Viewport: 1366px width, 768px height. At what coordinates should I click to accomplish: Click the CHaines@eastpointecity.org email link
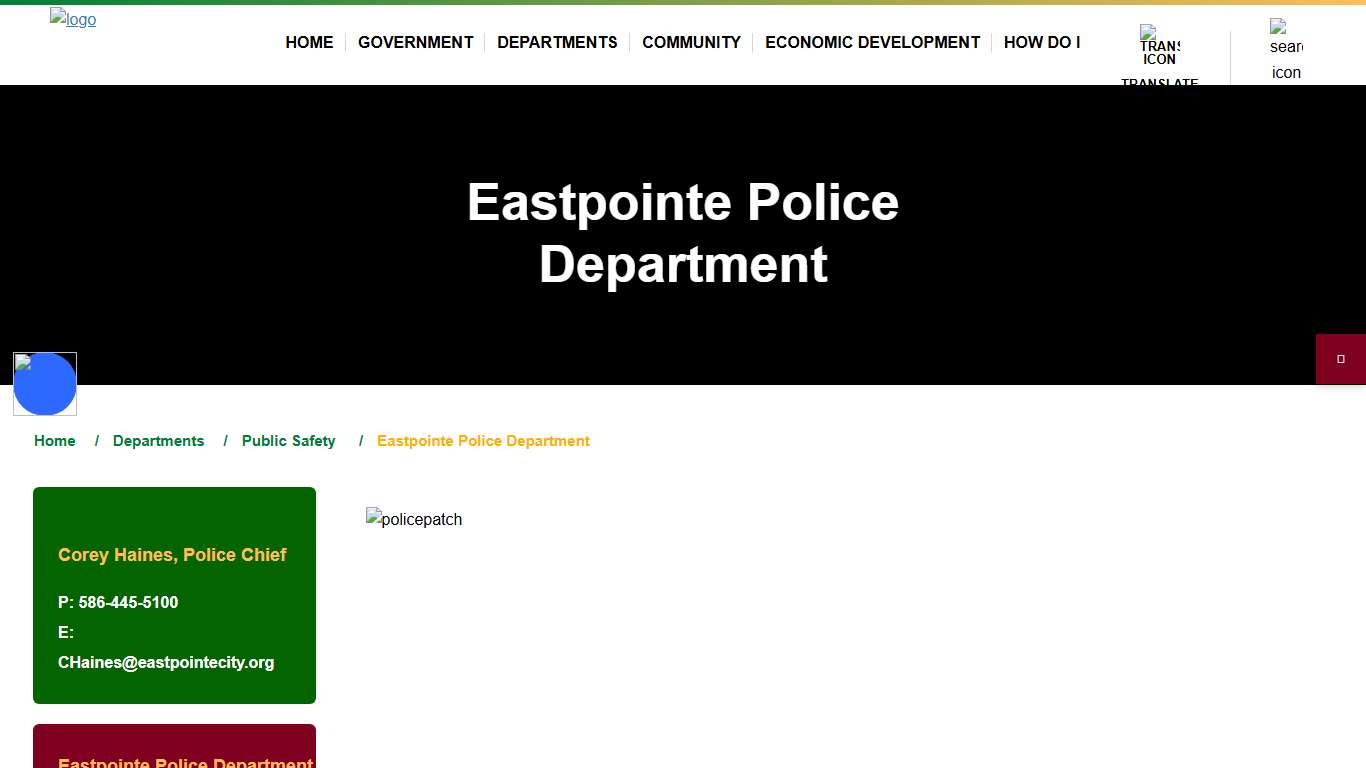[x=165, y=662]
